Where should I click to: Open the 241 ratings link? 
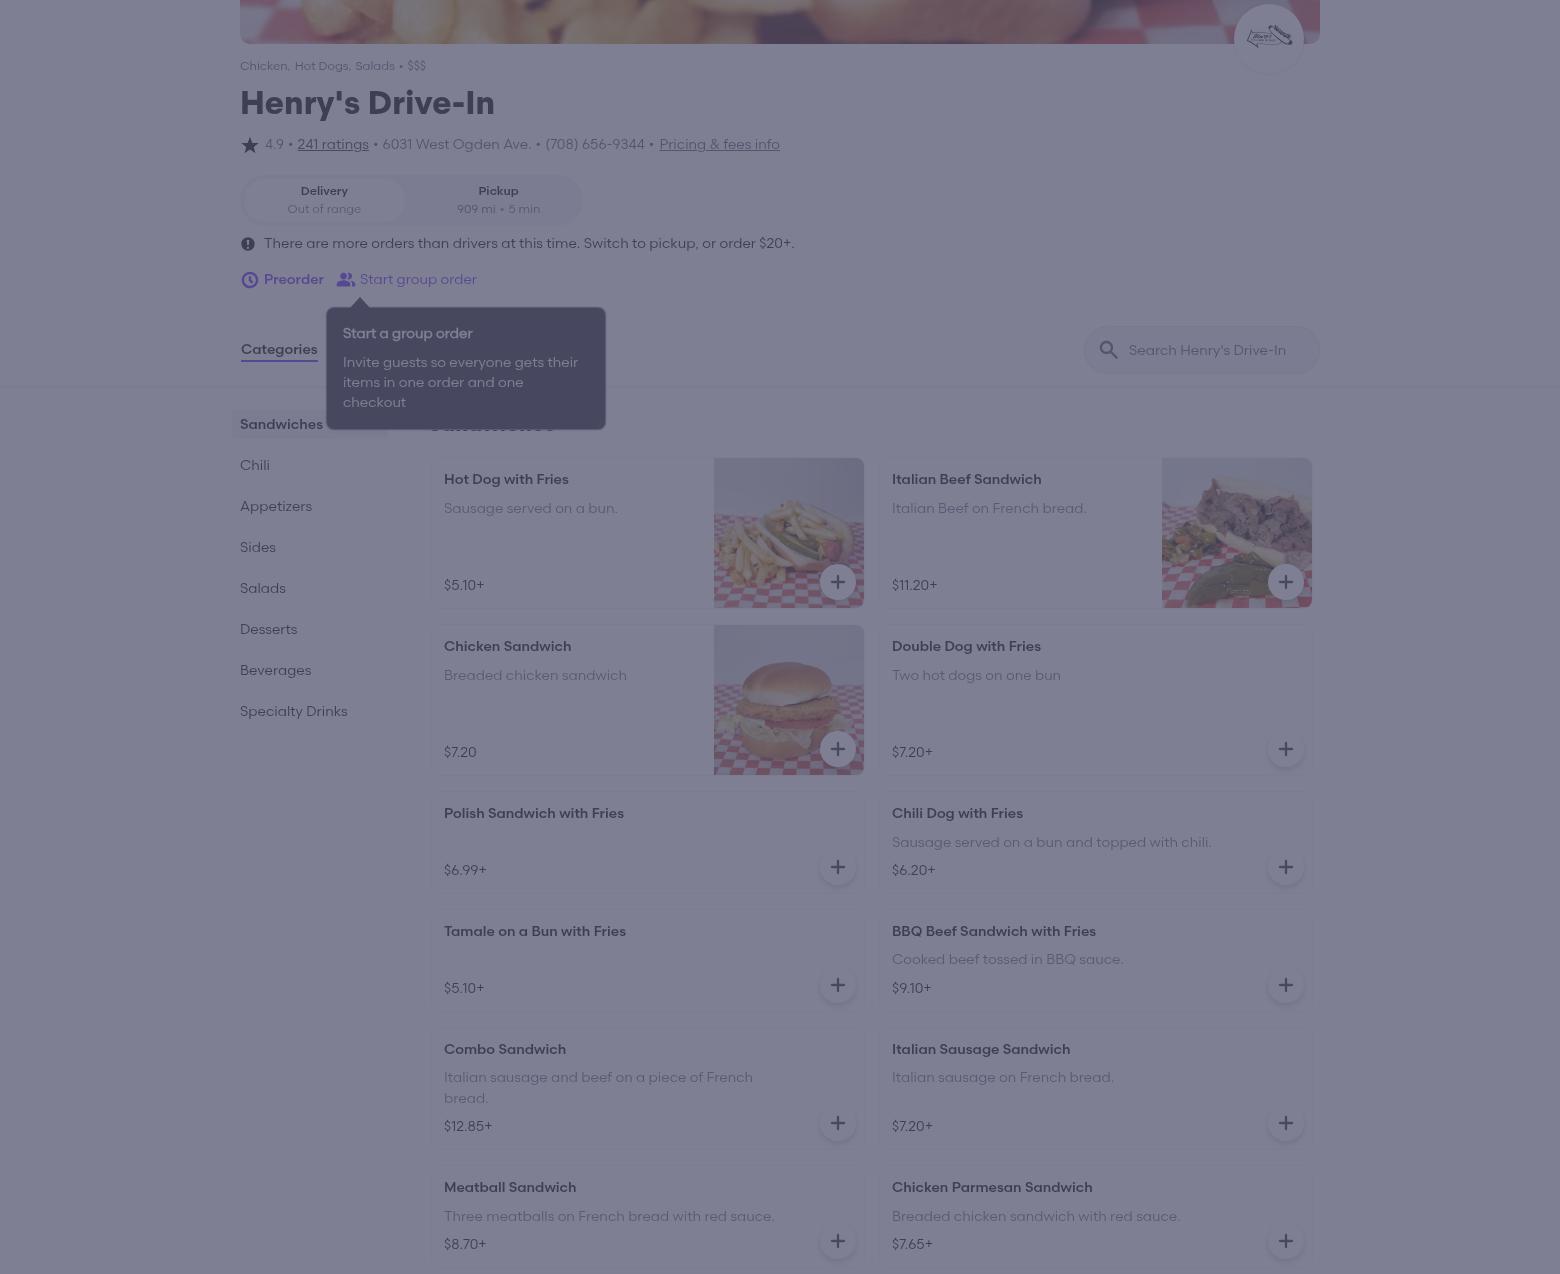coord(333,144)
